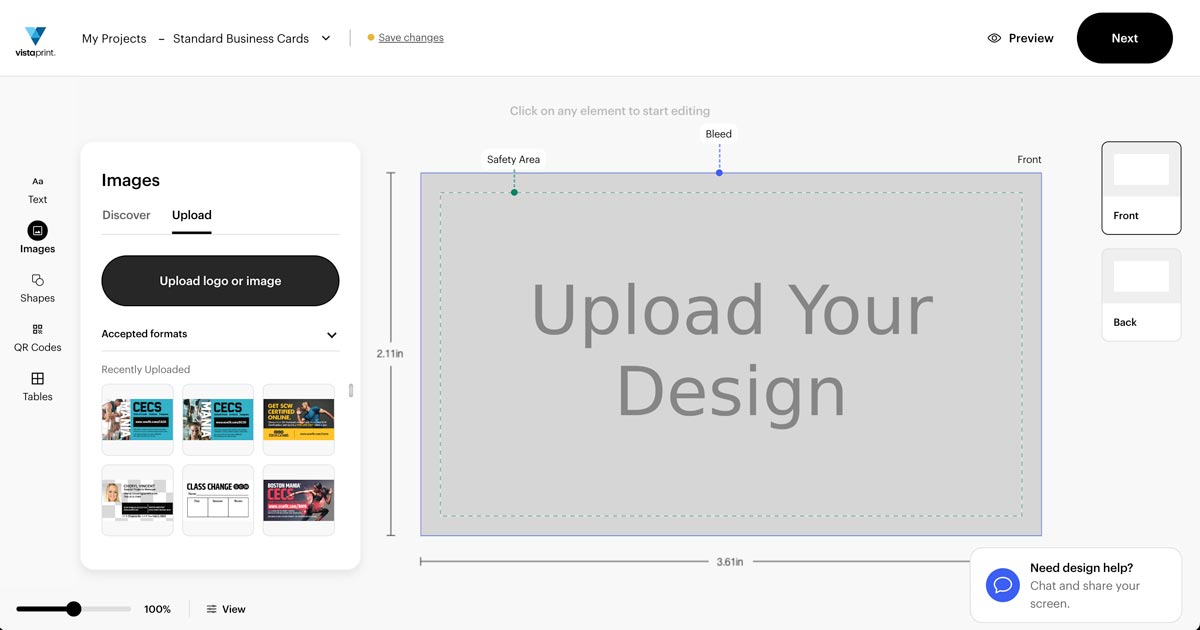Image resolution: width=1200 pixels, height=630 pixels.
Task: Open My Projects link
Action: pos(114,39)
